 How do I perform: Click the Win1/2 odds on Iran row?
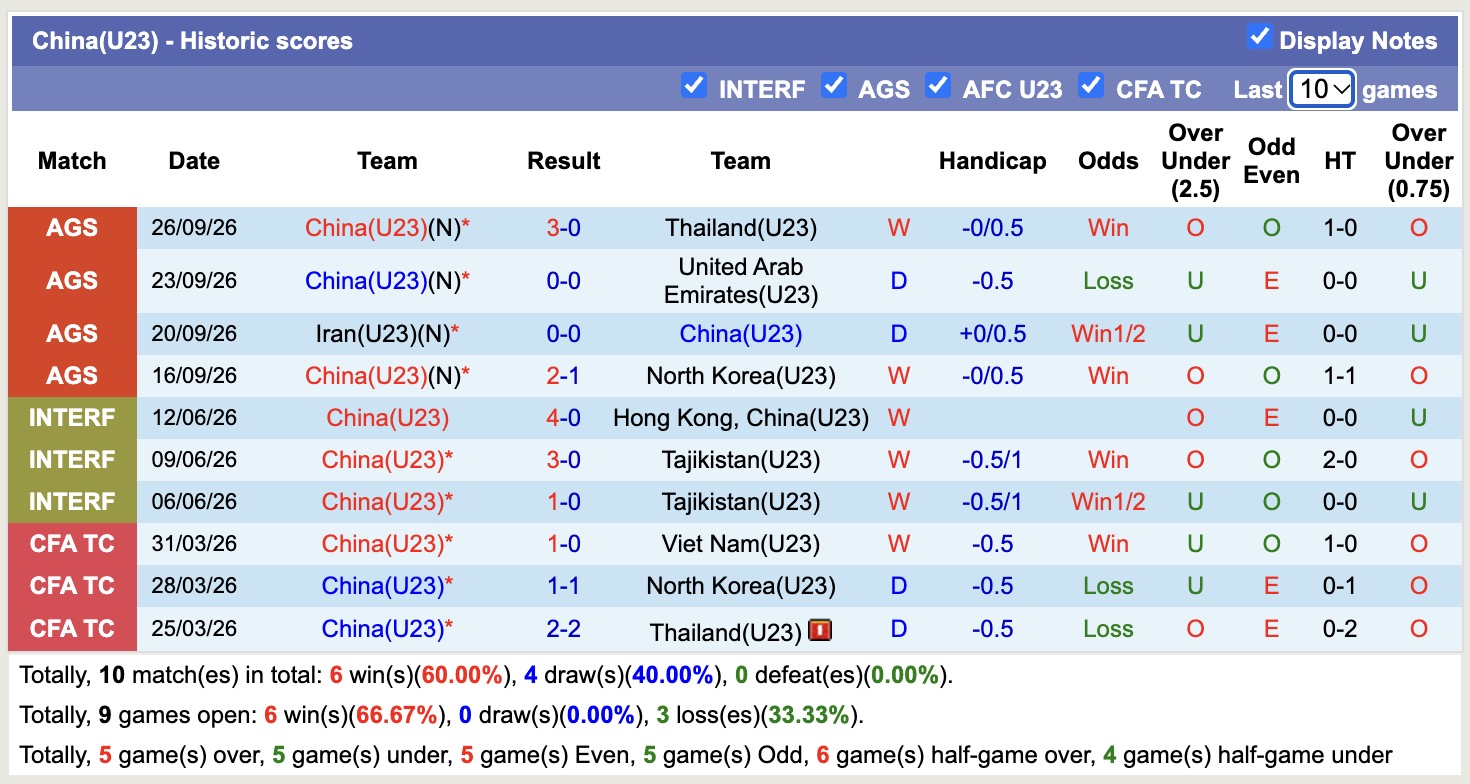click(1108, 334)
